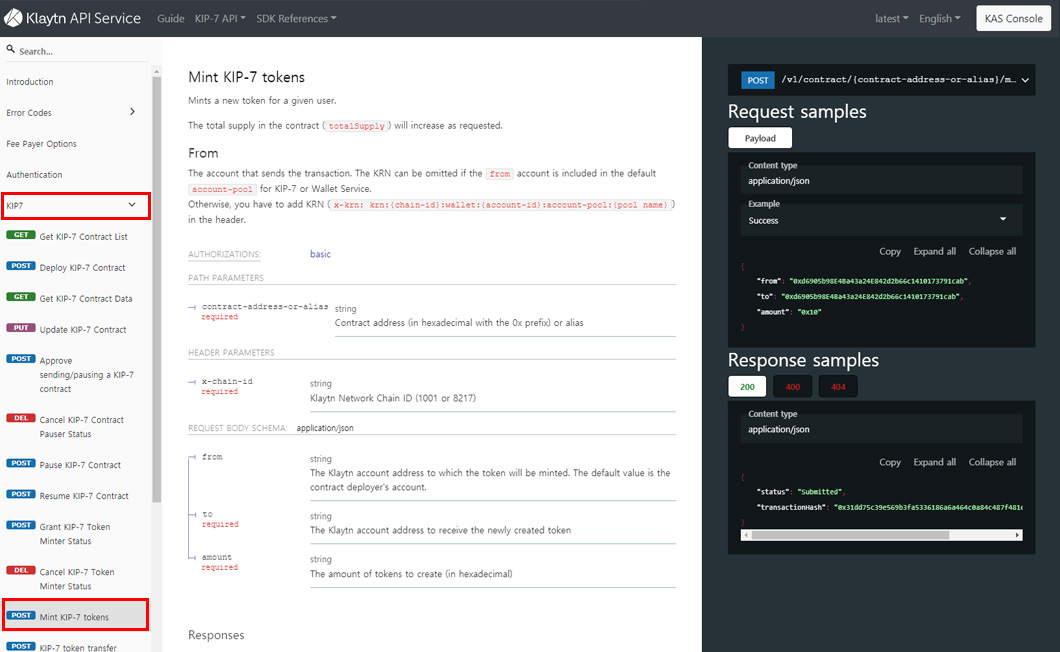Click the search magnifier icon
The width and height of the screenshot is (1060, 652).
(x=10, y=49)
